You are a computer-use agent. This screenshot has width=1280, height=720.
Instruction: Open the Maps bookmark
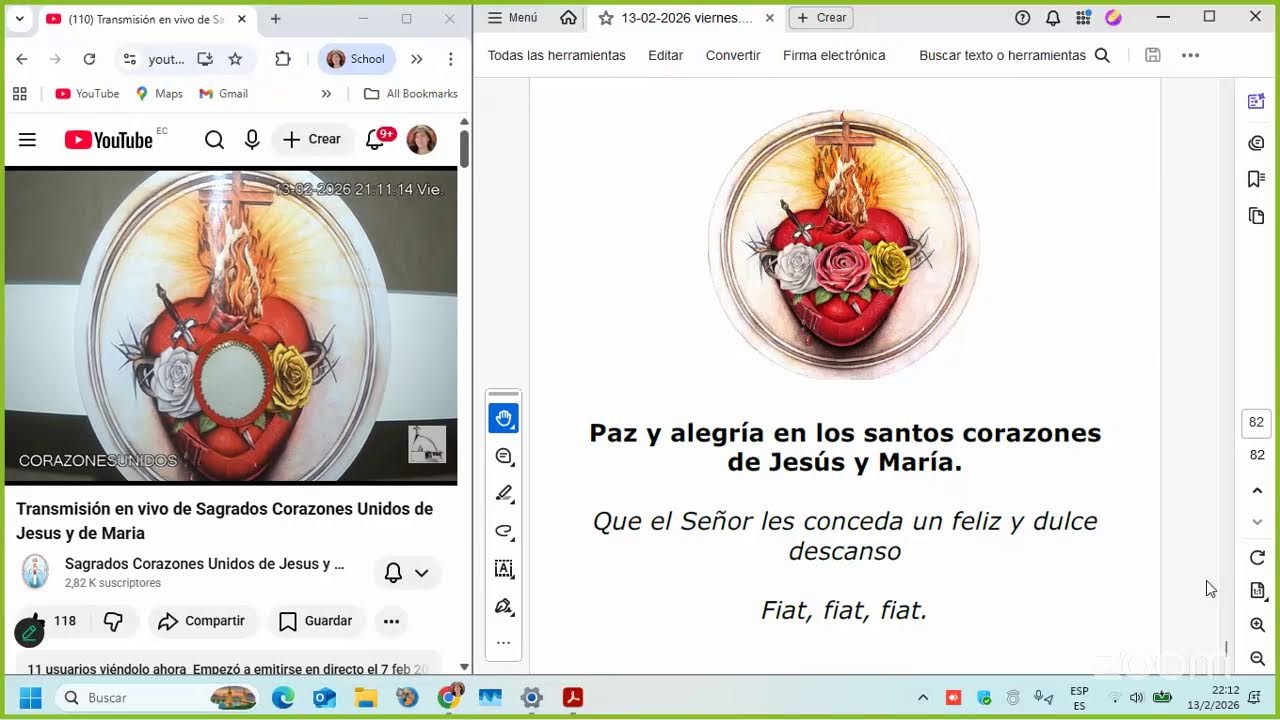[x=159, y=93]
